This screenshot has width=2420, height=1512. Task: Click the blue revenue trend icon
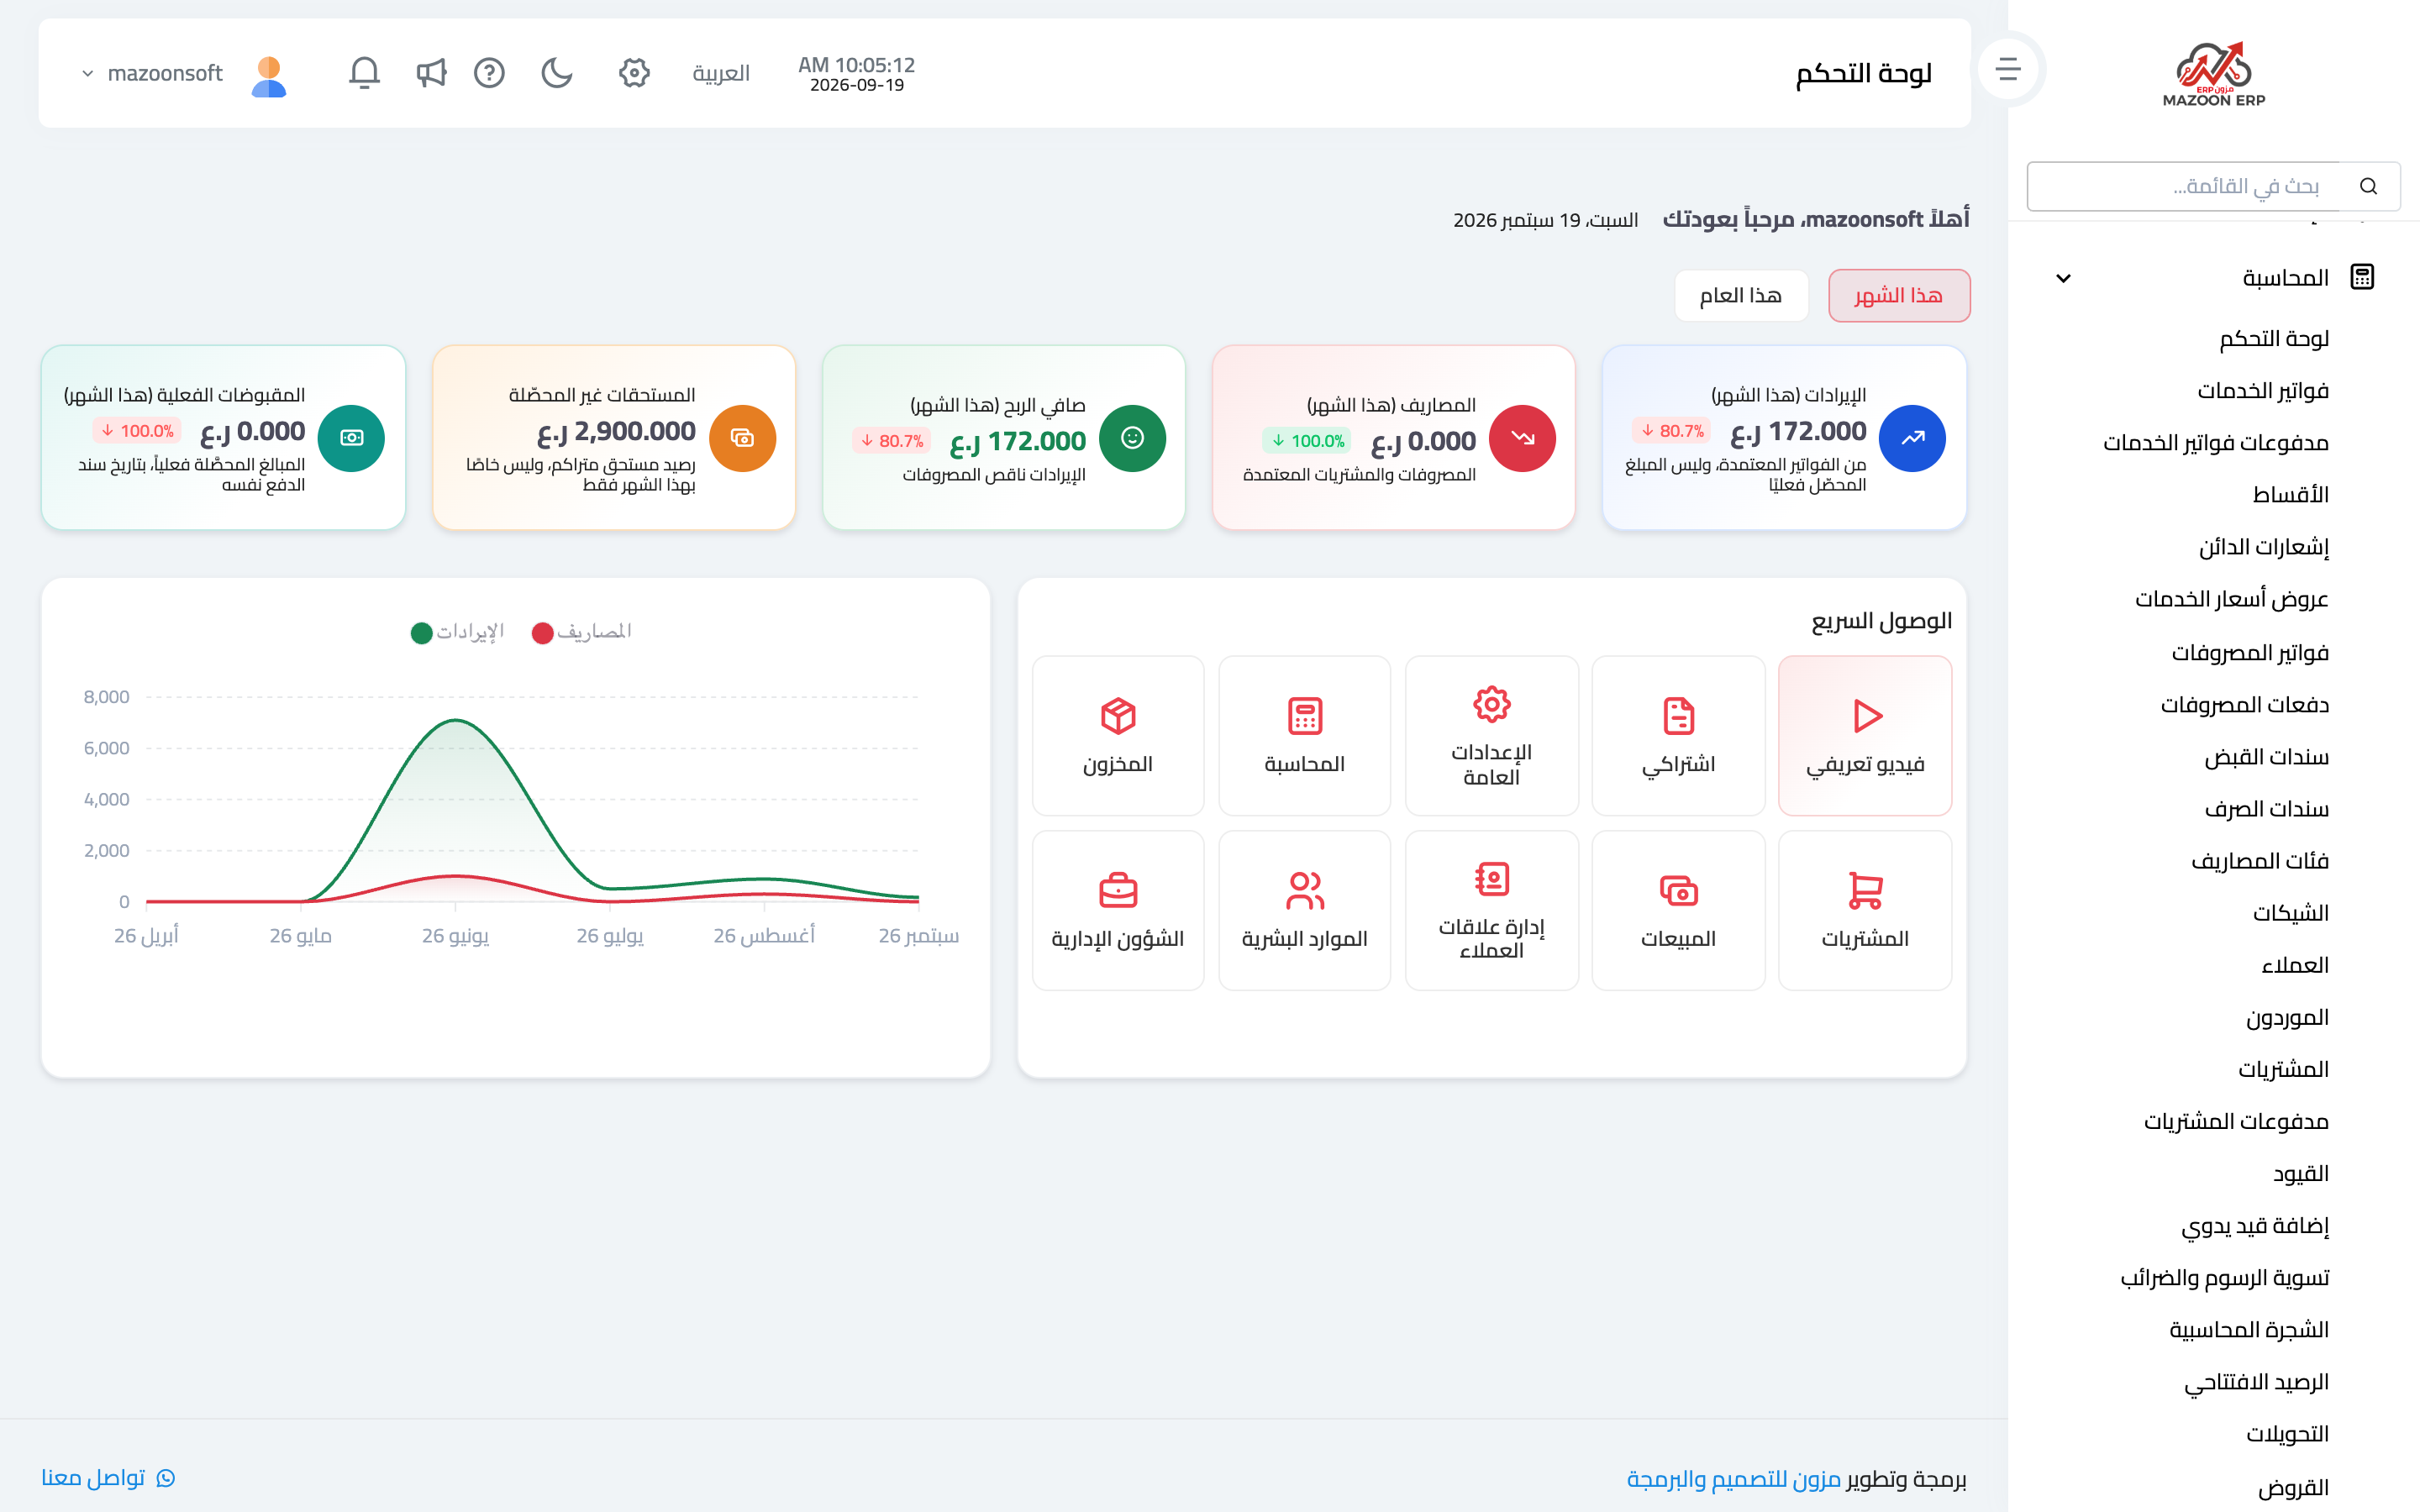(x=1912, y=438)
